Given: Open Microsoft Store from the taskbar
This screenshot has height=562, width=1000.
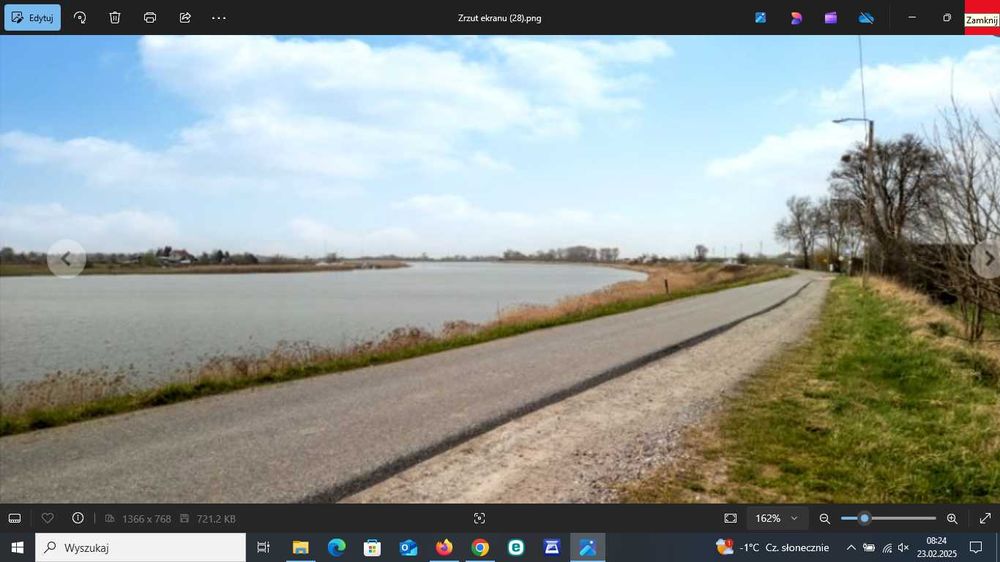Looking at the screenshot, I should 372,547.
